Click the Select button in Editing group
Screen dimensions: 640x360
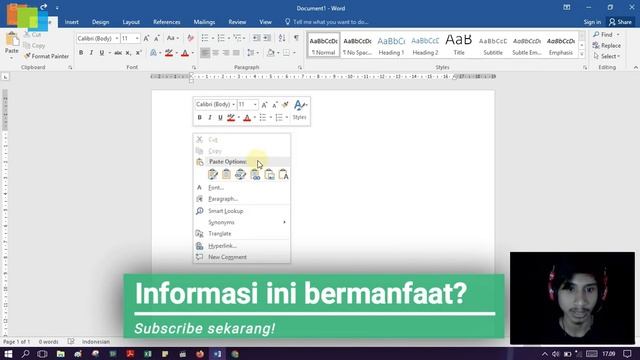tap(607, 56)
